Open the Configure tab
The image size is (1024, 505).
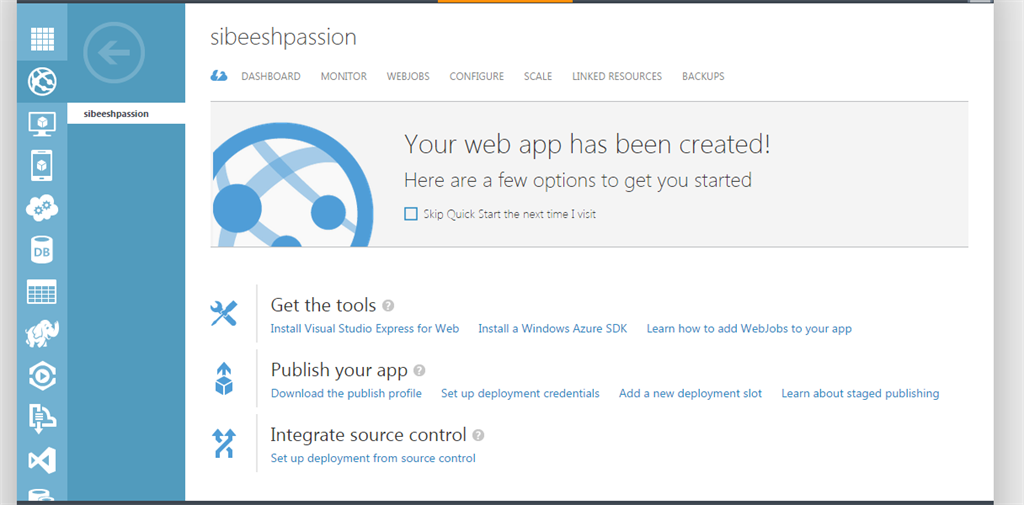click(476, 76)
